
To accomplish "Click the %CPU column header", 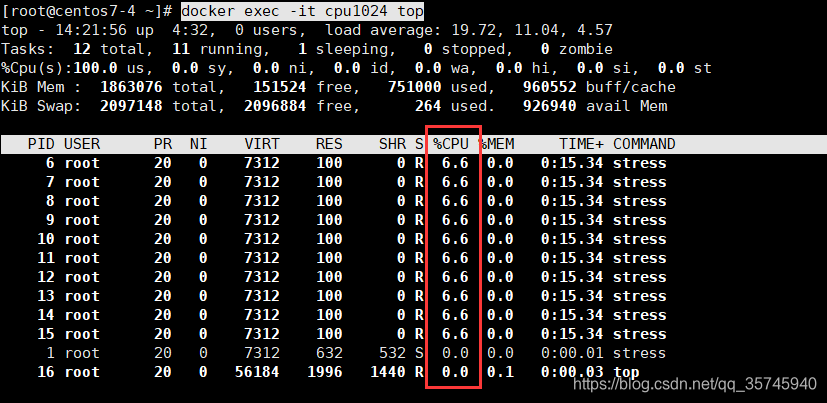I will coord(451,144).
